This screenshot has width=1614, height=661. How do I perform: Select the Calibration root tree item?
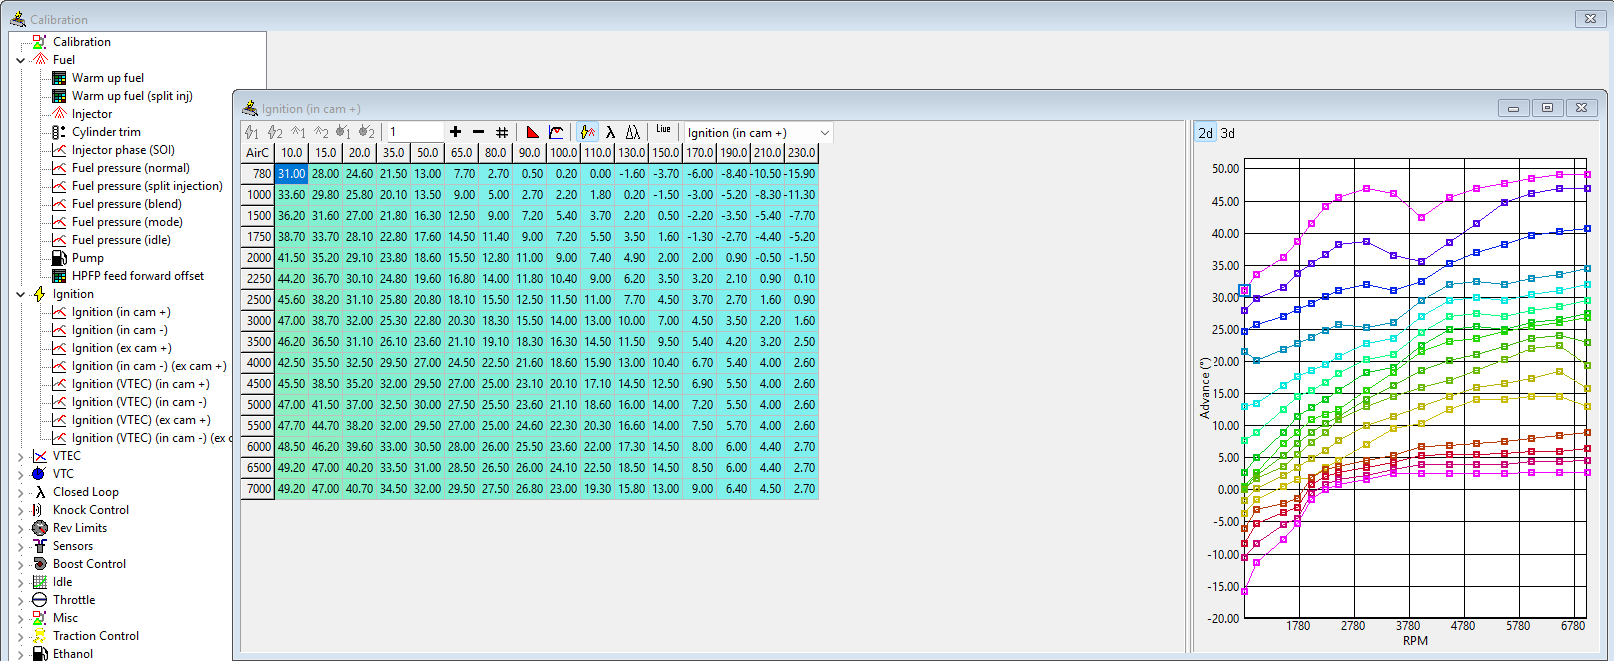click(81, 42)
